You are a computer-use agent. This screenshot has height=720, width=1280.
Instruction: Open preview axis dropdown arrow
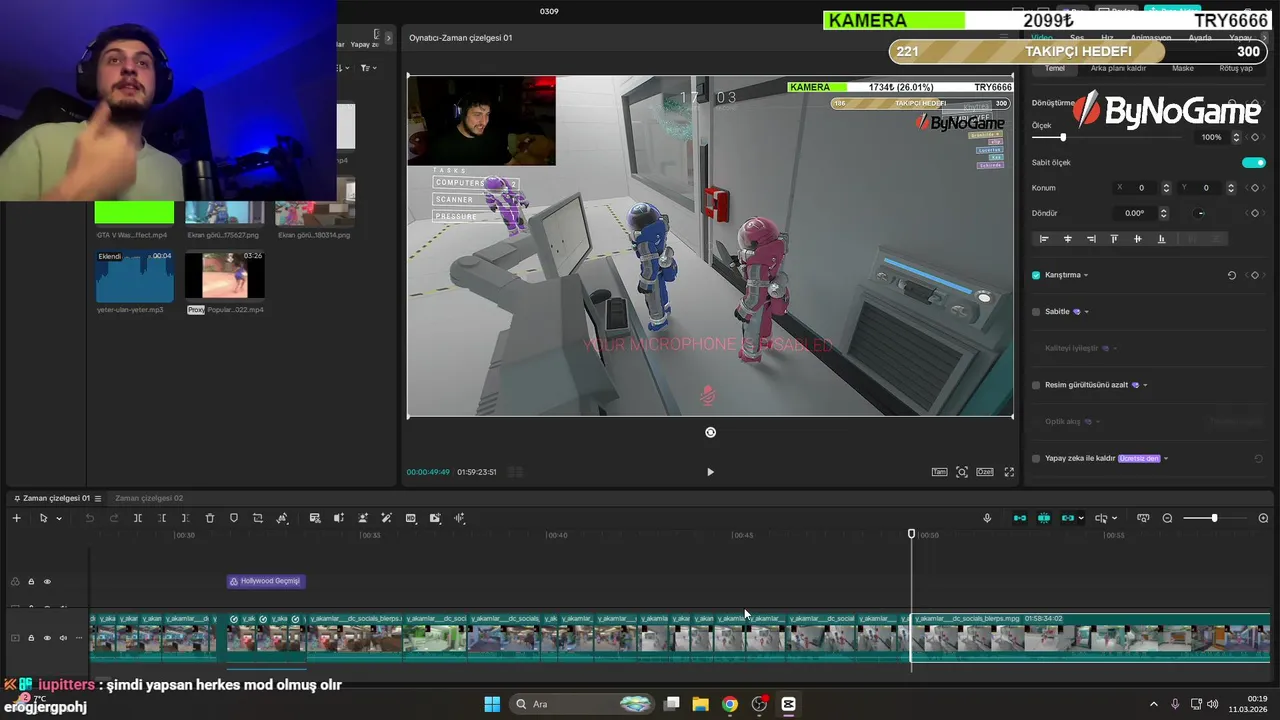click(1114, 518)
